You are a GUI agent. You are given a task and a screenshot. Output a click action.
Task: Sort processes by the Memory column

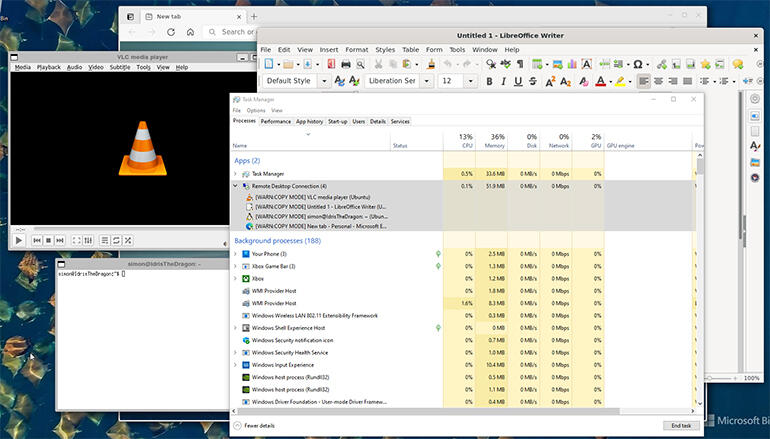(492, 140)
